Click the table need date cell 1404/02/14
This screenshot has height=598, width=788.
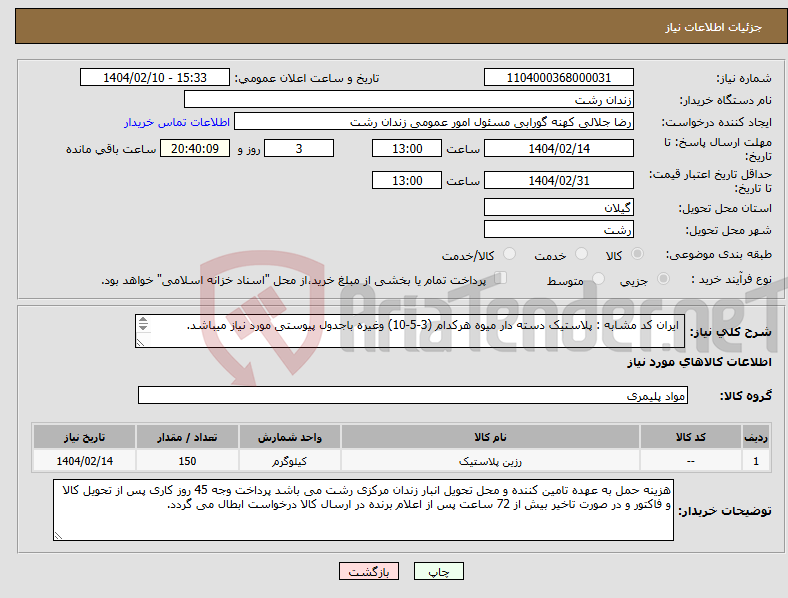[84, 461]
